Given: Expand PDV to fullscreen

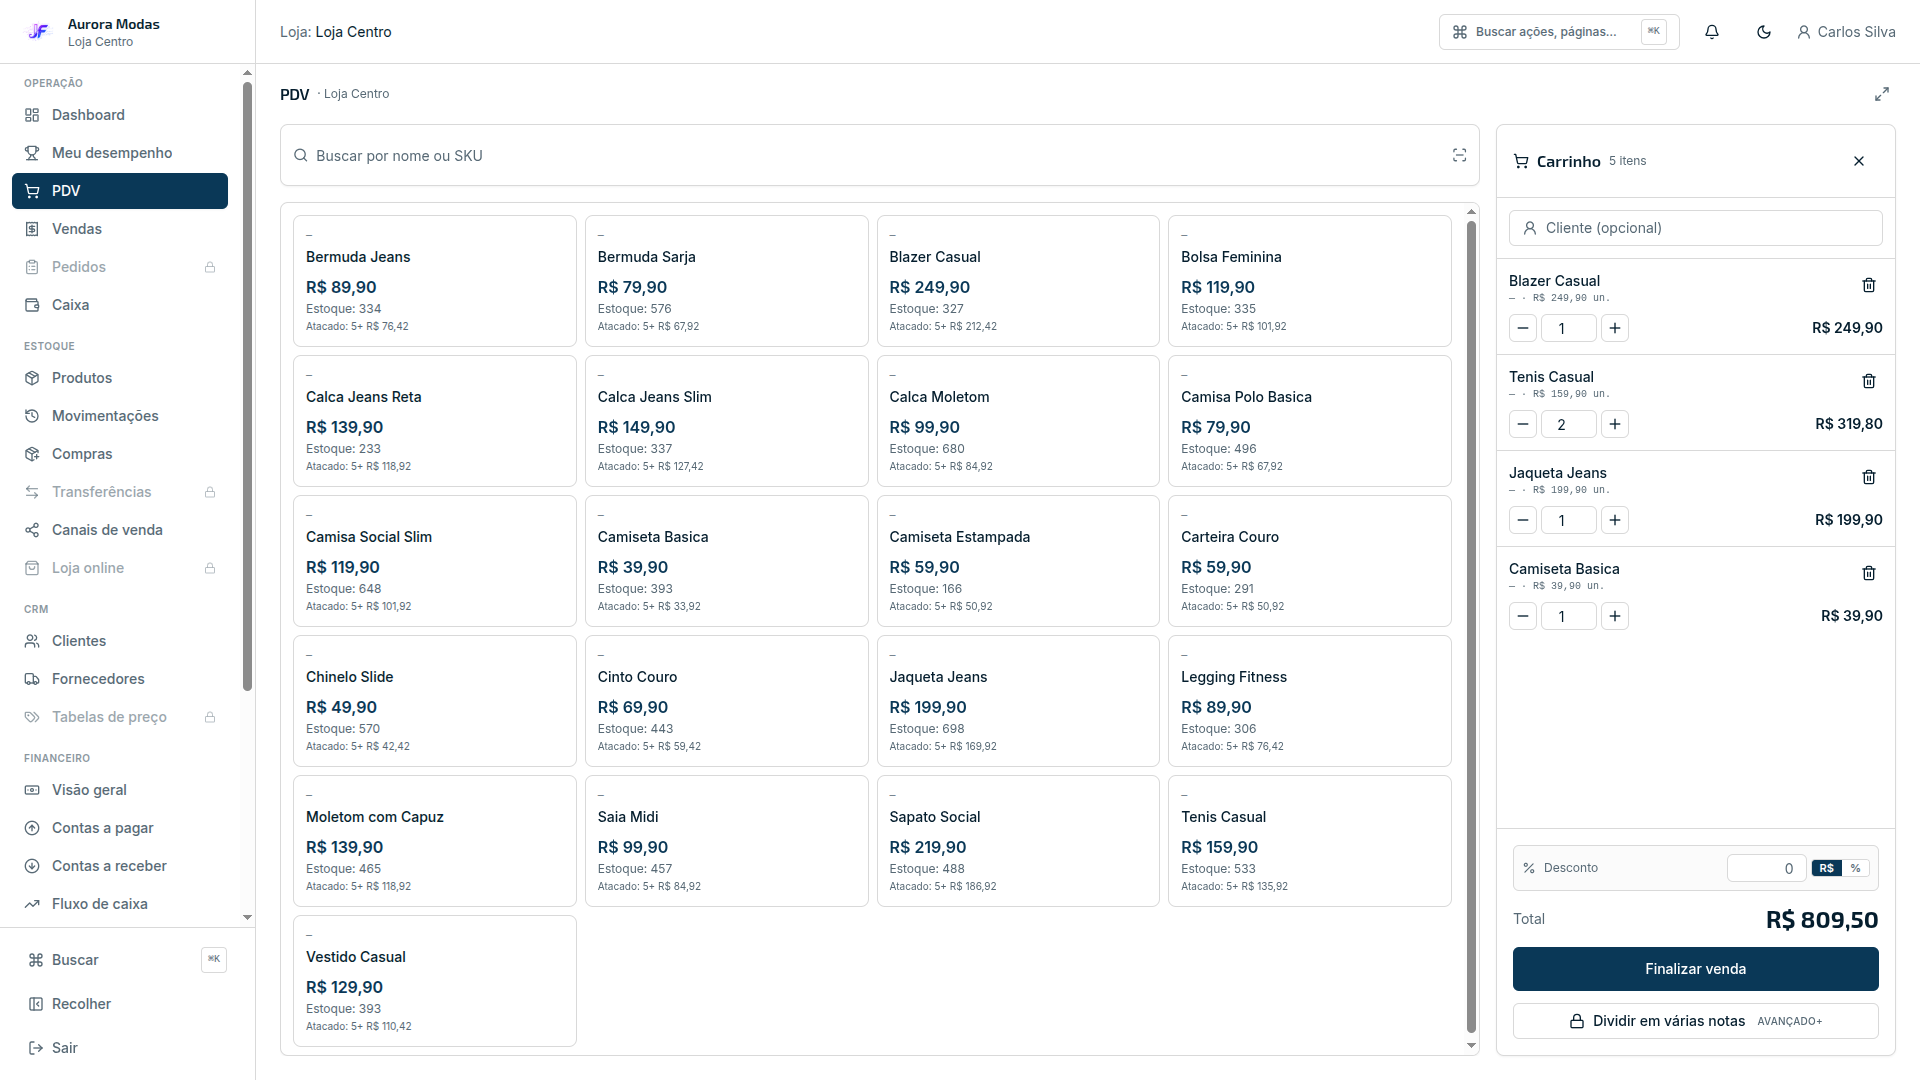Looking at the screenshot, I should point(1881,94).
